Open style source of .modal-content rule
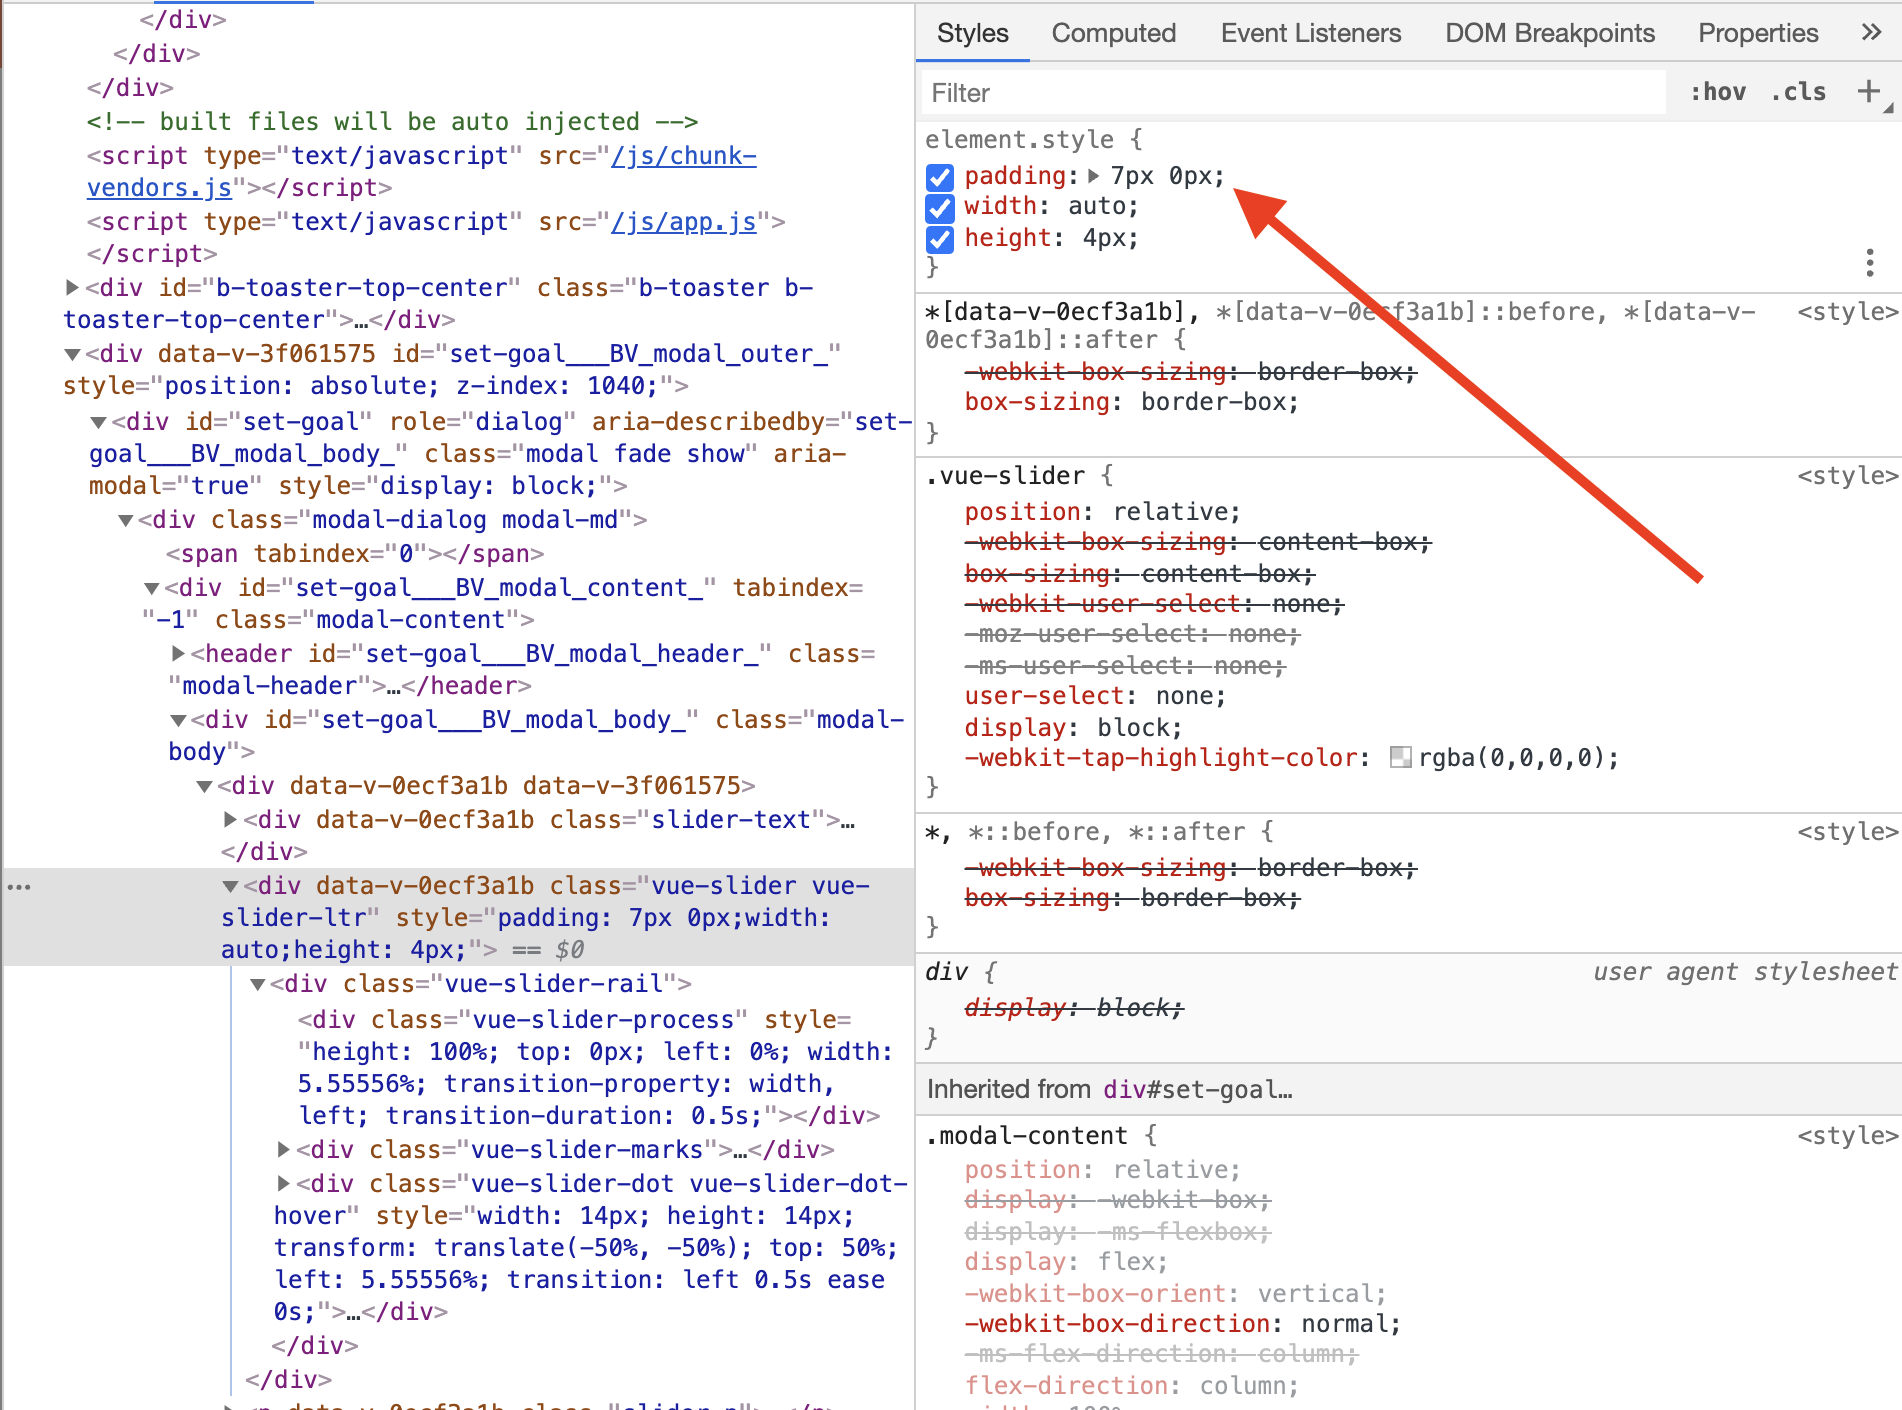This screenshot has width=1902, height=1410. click(x=1847, y=1136)
